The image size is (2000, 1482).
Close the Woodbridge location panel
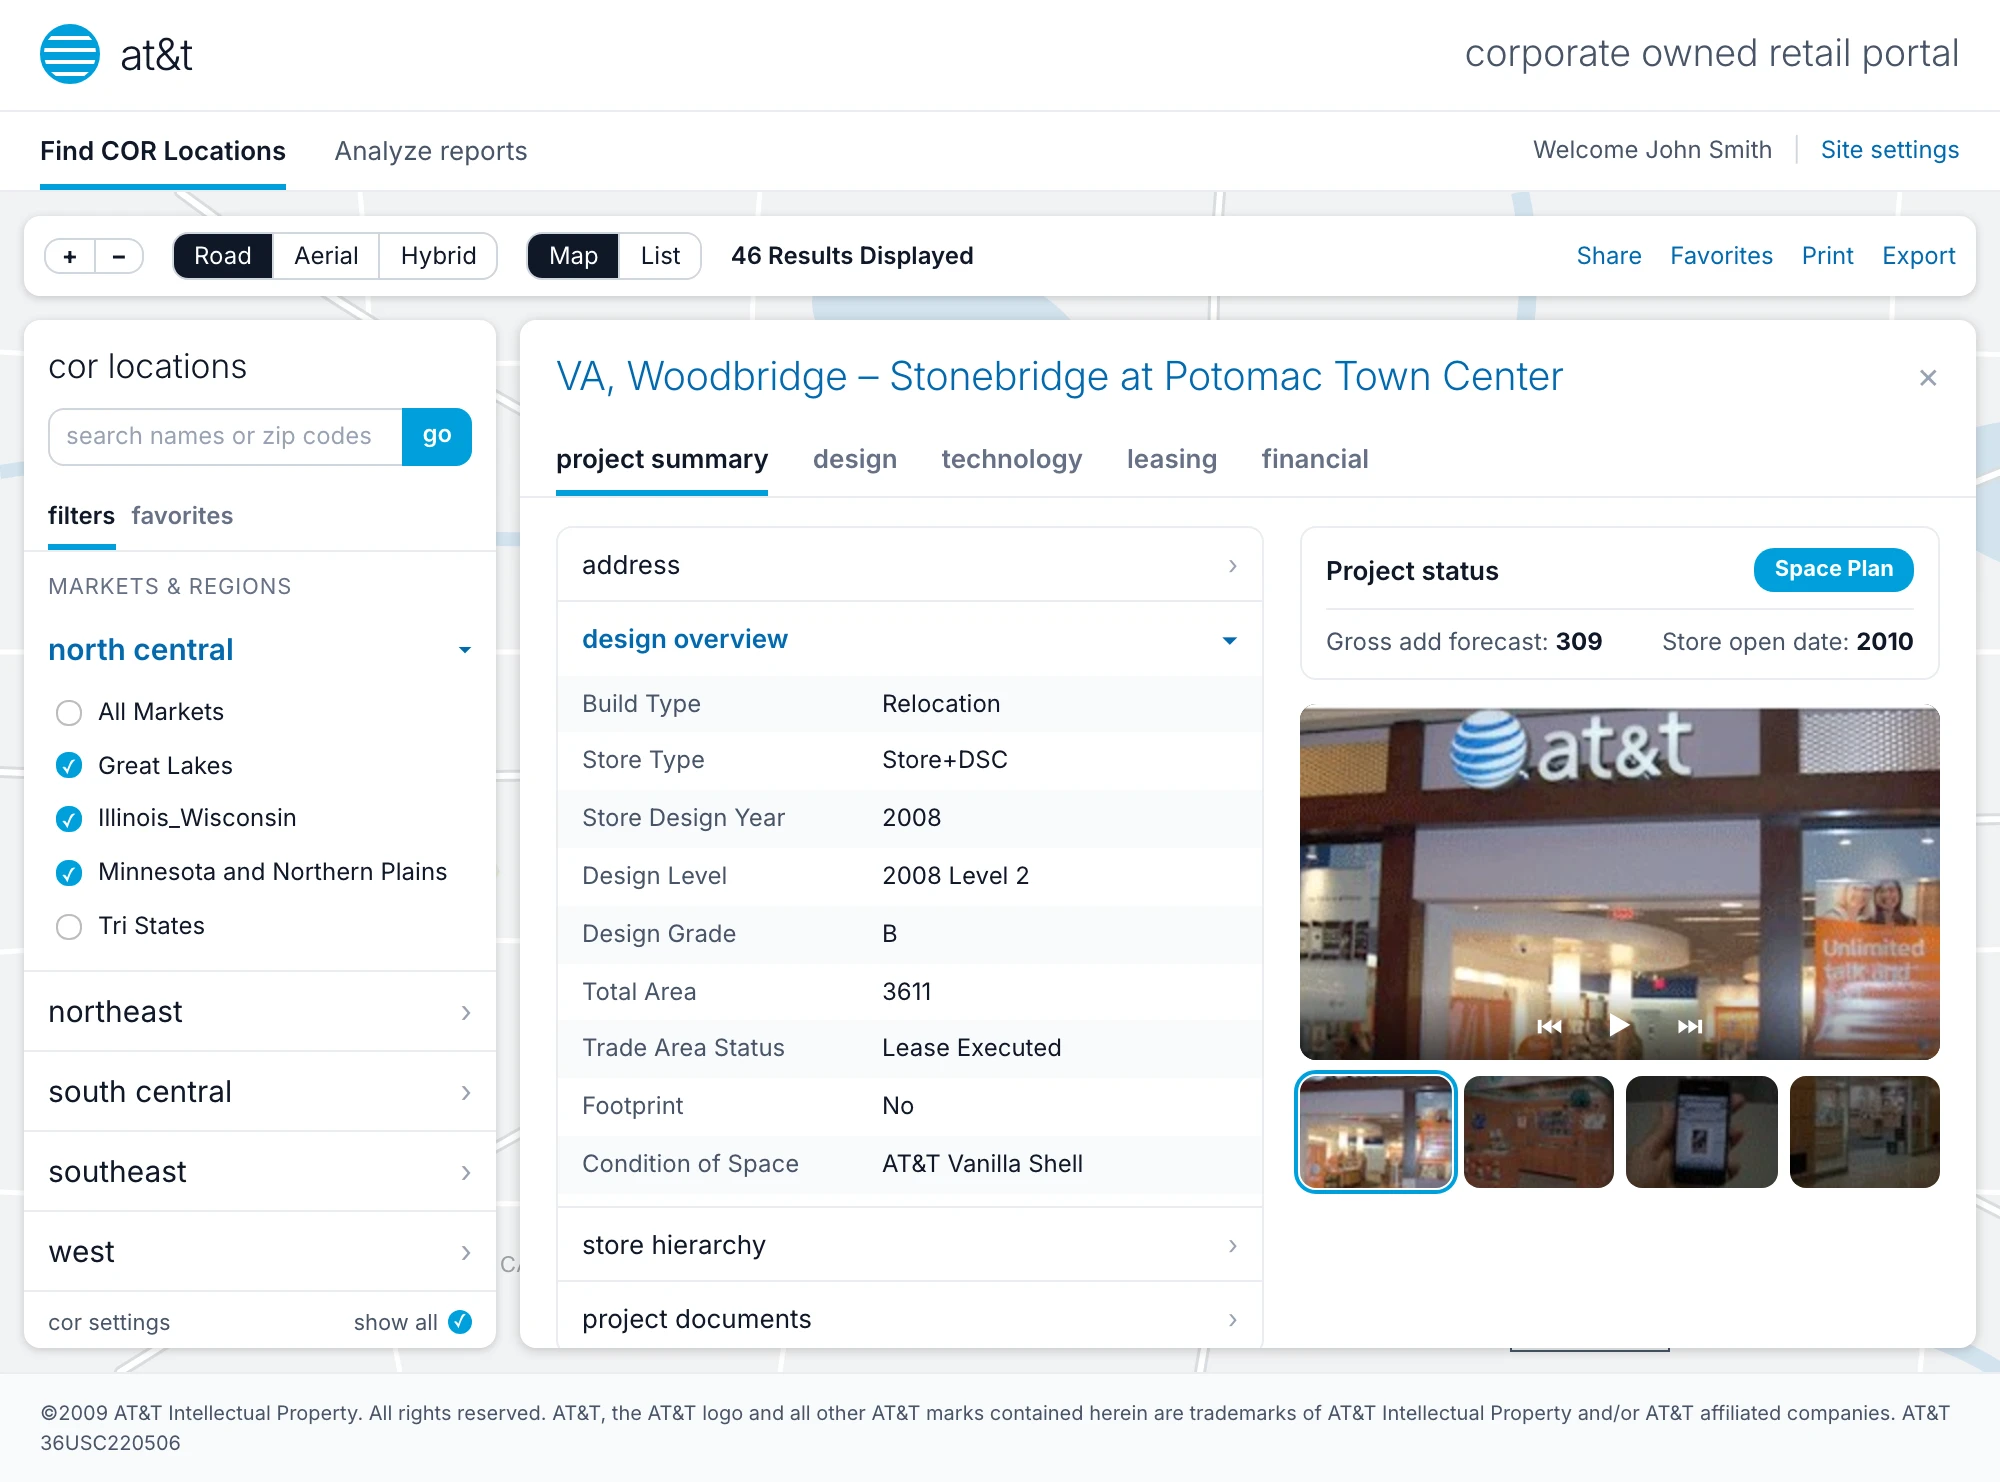[1928, 378]
